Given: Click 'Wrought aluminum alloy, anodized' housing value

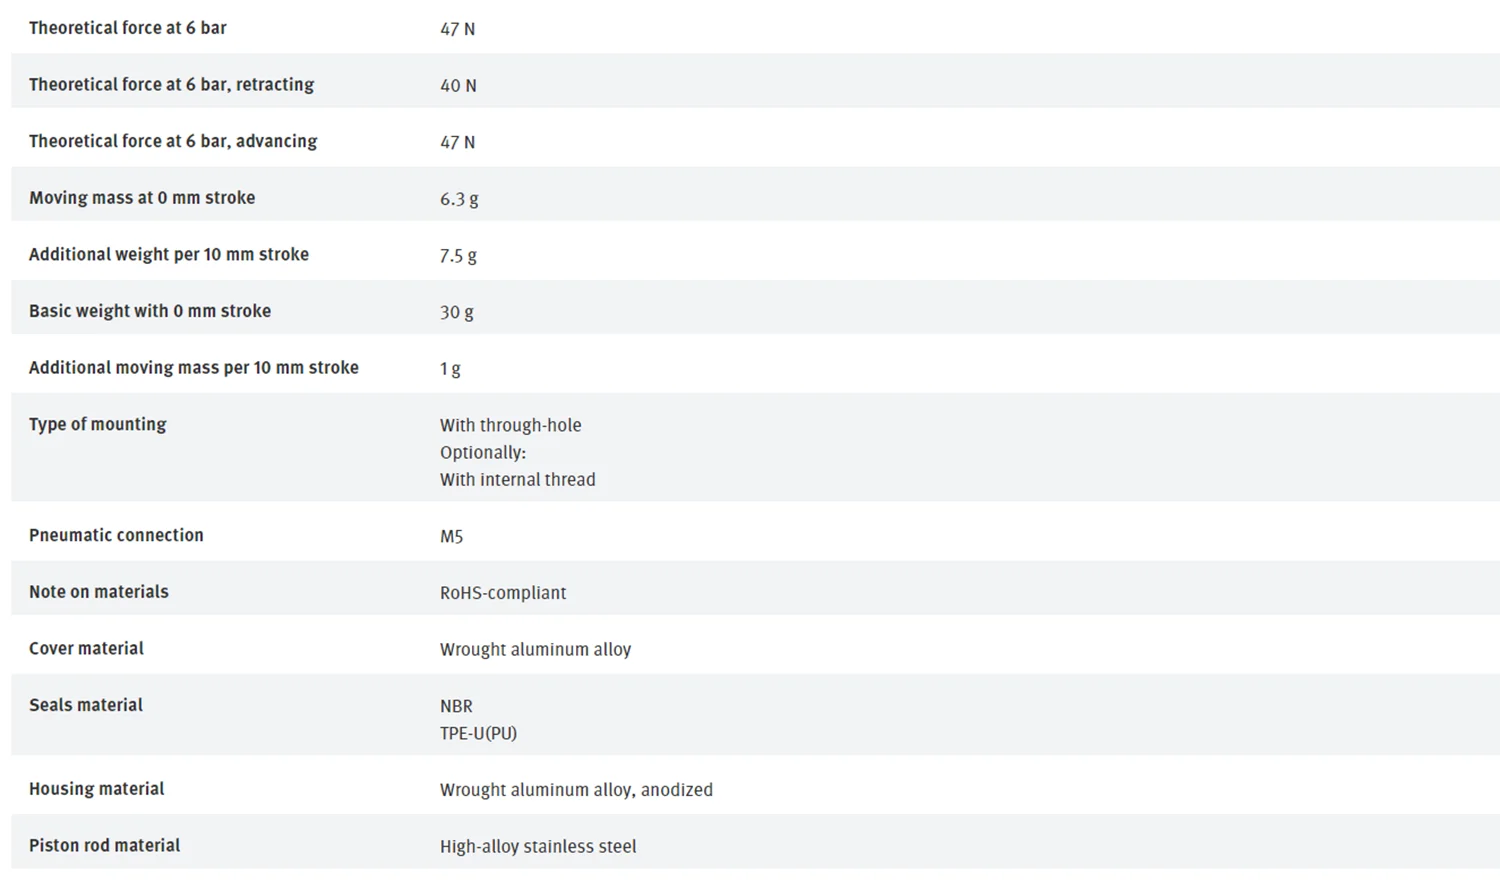Looking at the screenshot, I should (576, 790).
